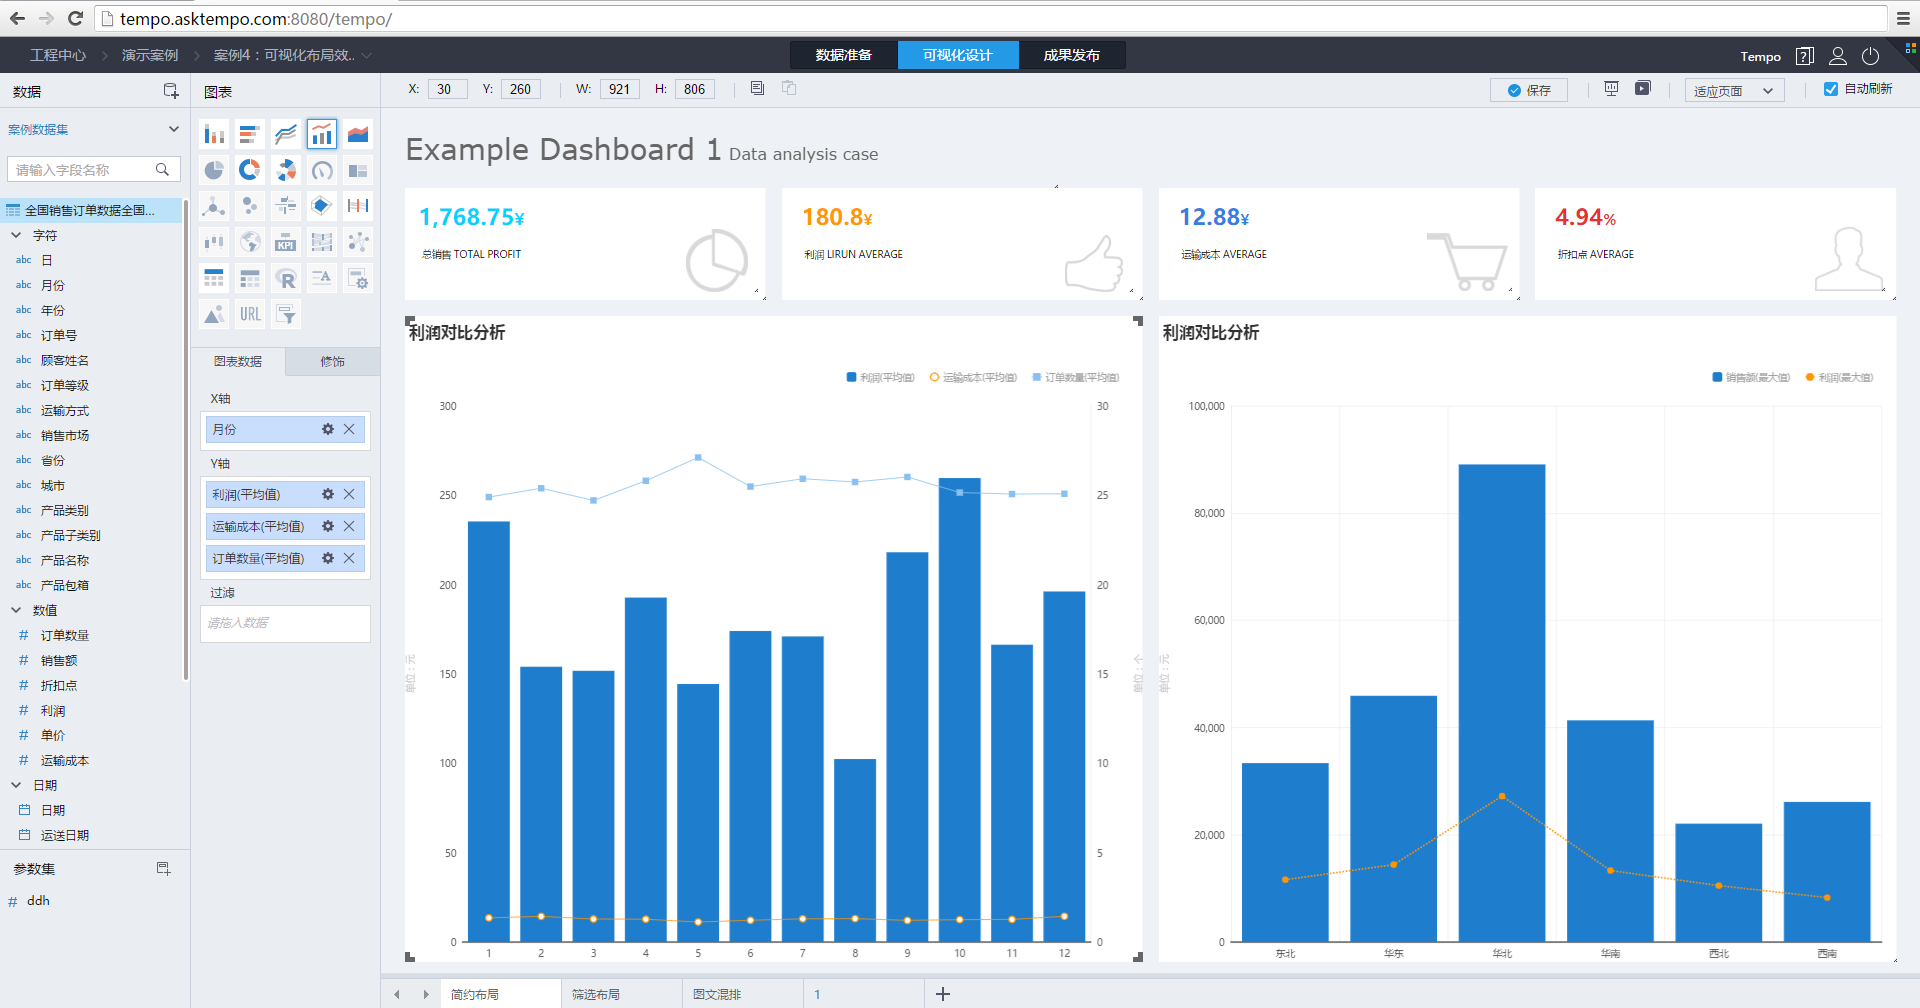Go to 工程中心 breadcrumb
Image resolution: width=1920 pixels, height=1008 pixels.
pos(58,55)
